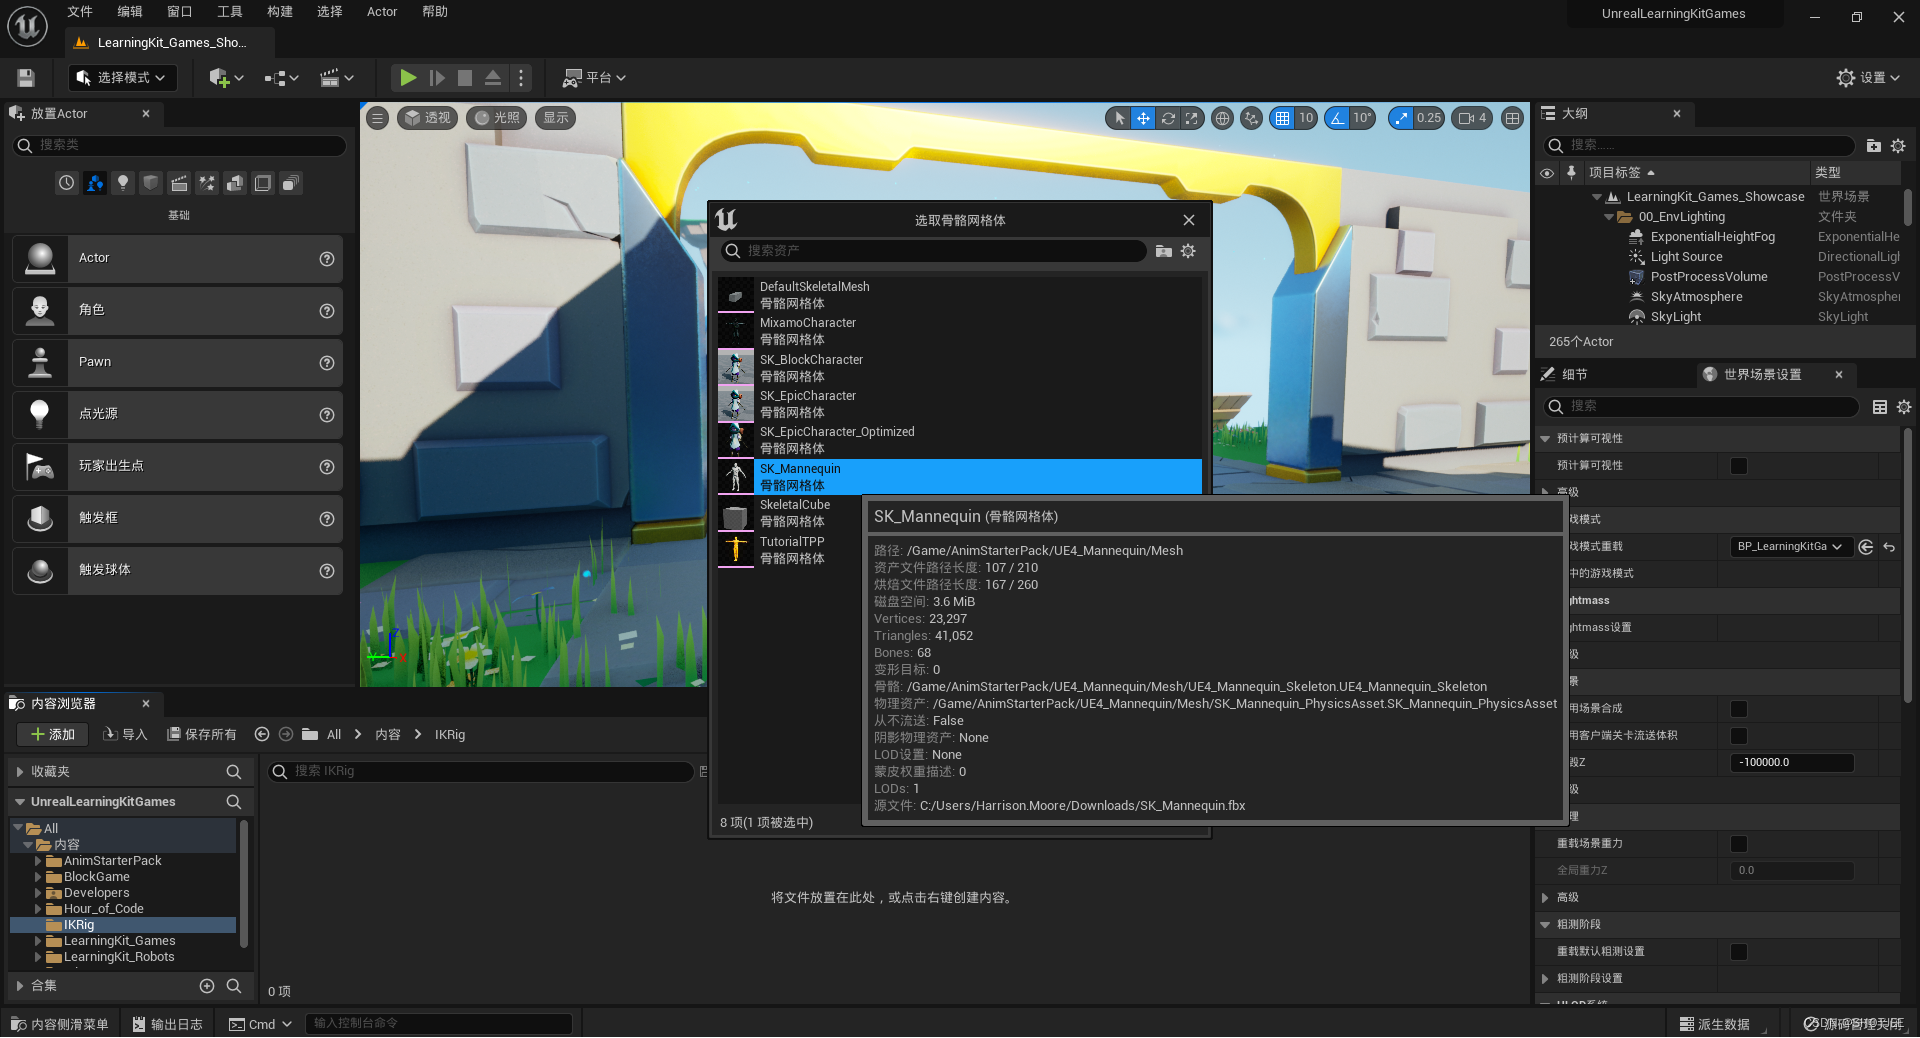
Task: Open the quick add content dropdown
Action: click(226, 78)
